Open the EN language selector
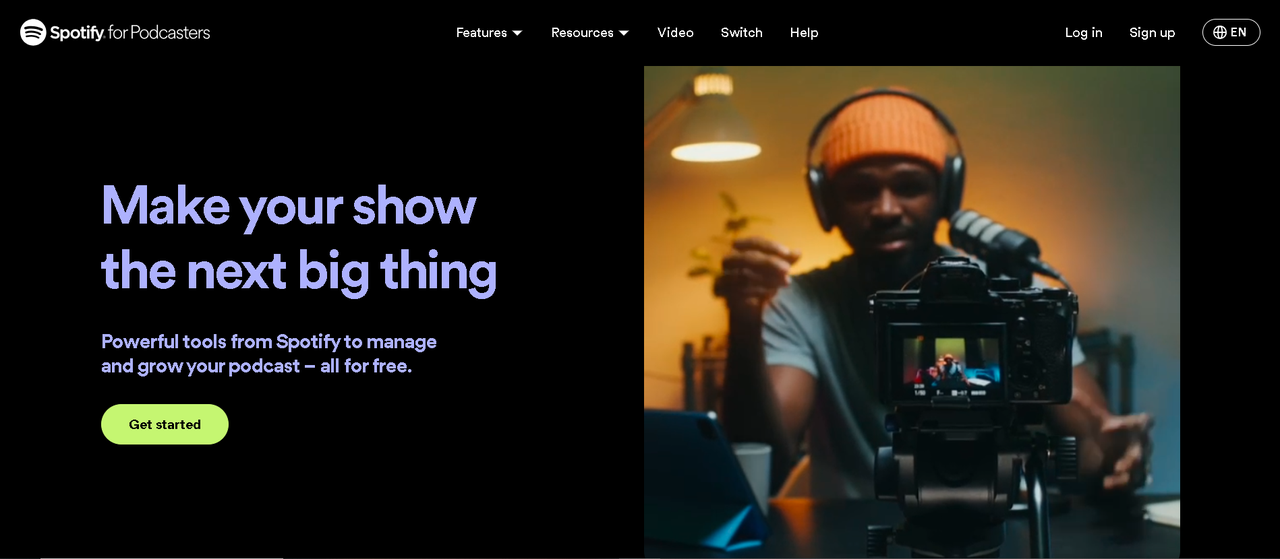The width and height of the screenshot is (1280, 559). (x=1231, y=32)
